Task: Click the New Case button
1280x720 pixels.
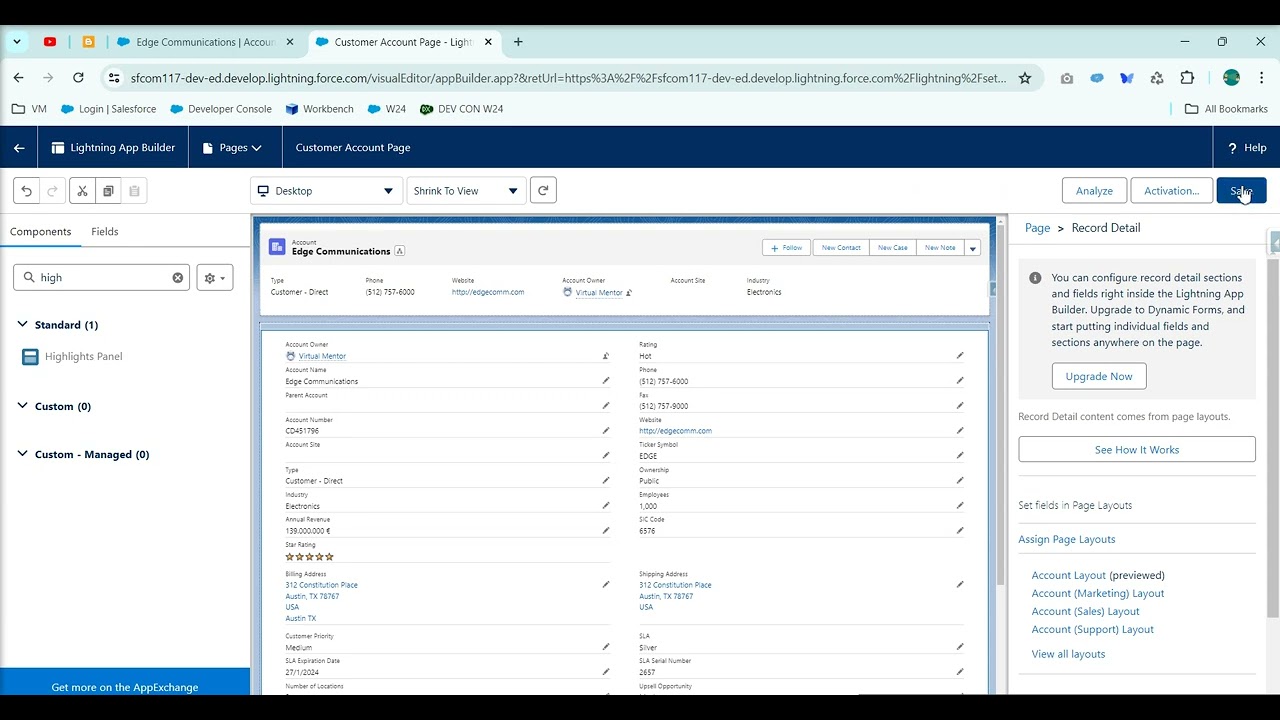Action: click(893, 248)
